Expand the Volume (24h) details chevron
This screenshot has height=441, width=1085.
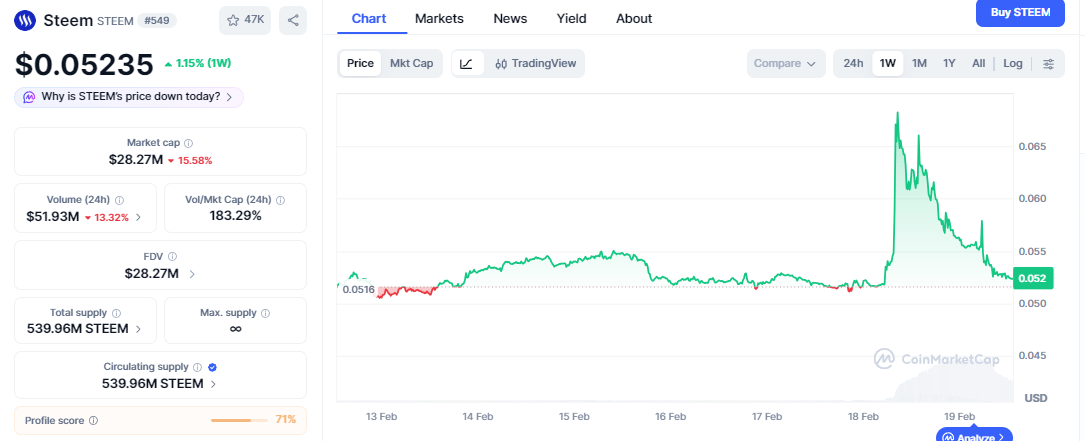pyautogui.click(x=138, y=216)
